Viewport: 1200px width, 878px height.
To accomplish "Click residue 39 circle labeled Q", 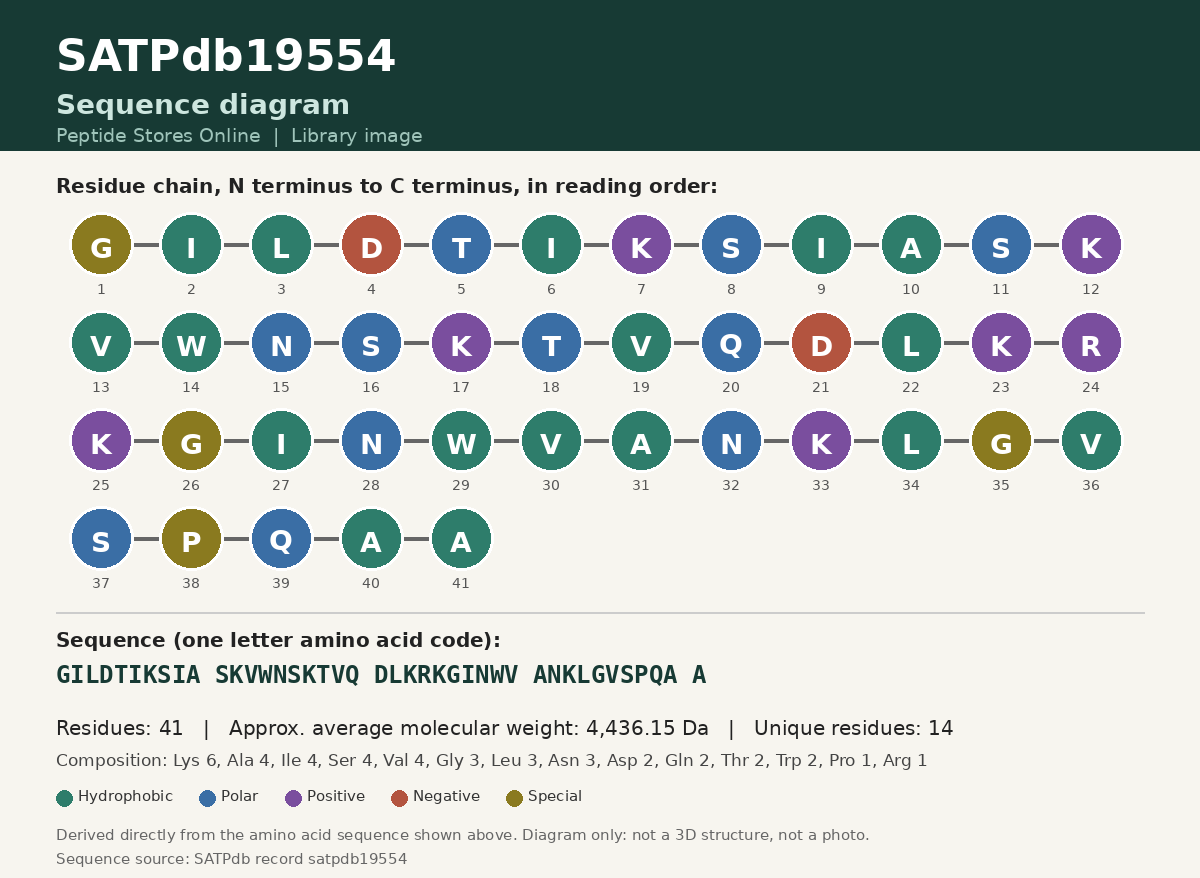I will [x=281, y=539].
